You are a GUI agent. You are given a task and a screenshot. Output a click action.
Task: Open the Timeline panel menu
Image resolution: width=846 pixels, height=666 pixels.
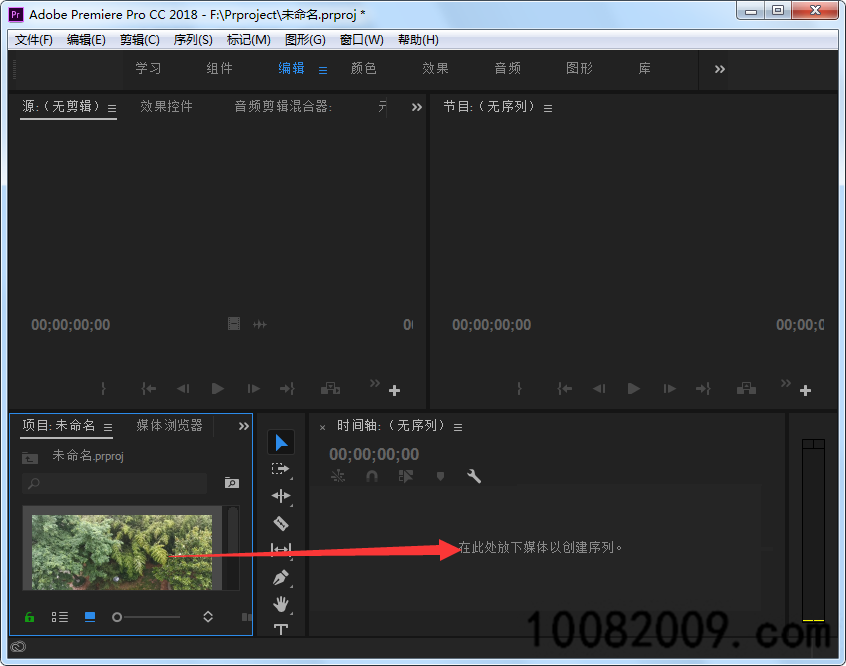(x=458, y=426)
